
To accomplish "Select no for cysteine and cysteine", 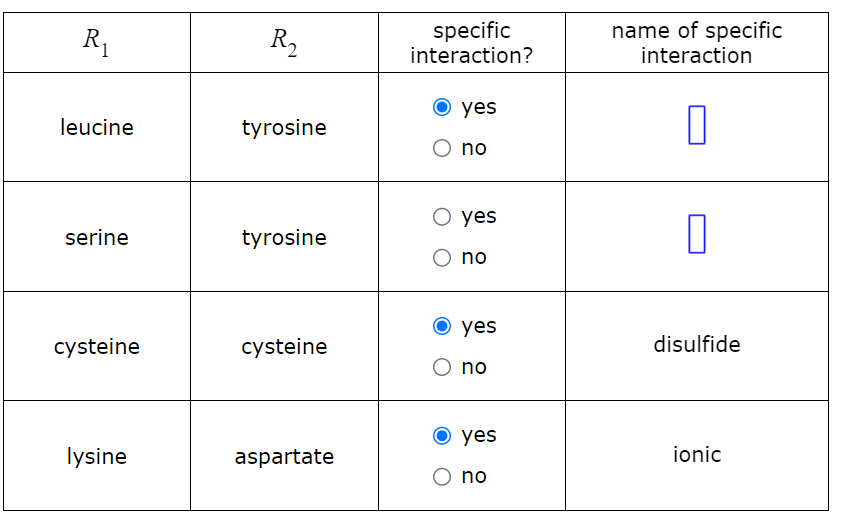I will click(442, 367).
